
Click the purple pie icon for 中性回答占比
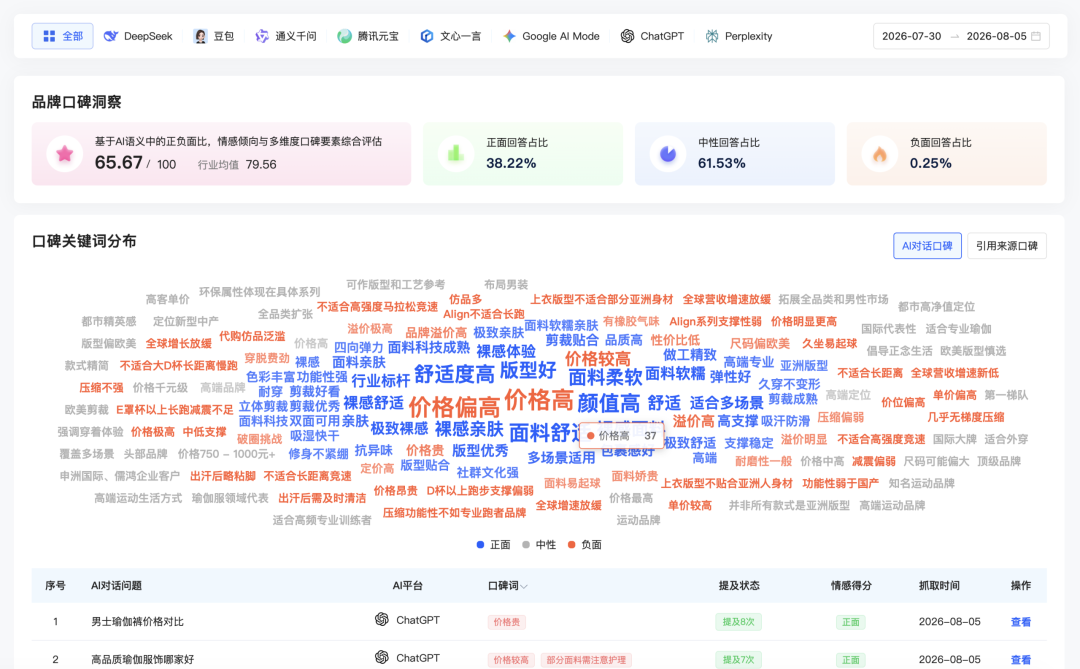pos(667,154)
